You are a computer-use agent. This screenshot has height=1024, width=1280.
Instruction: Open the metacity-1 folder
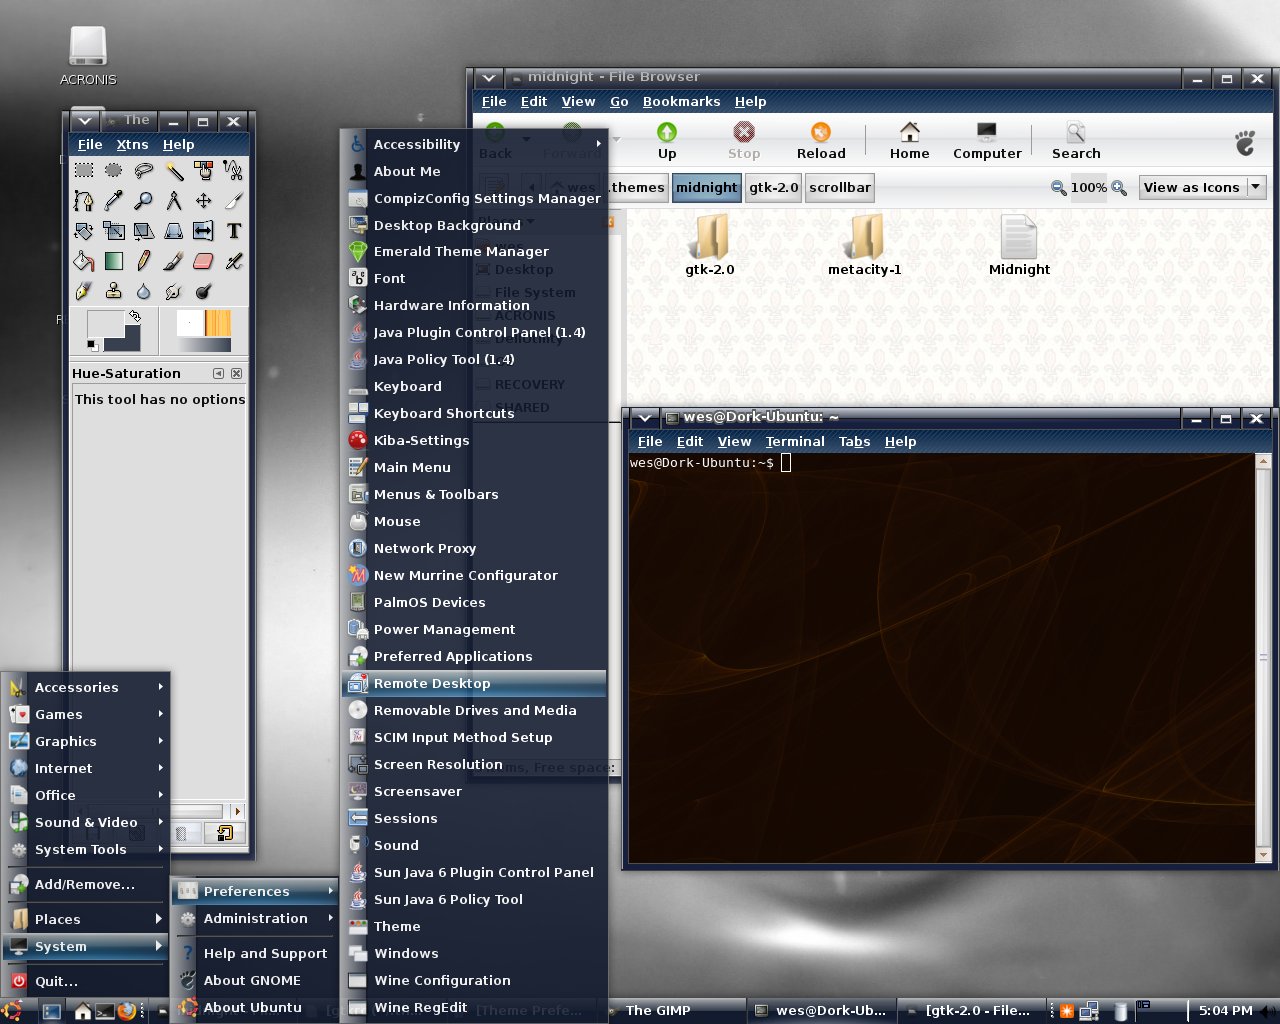pos(865,244)
